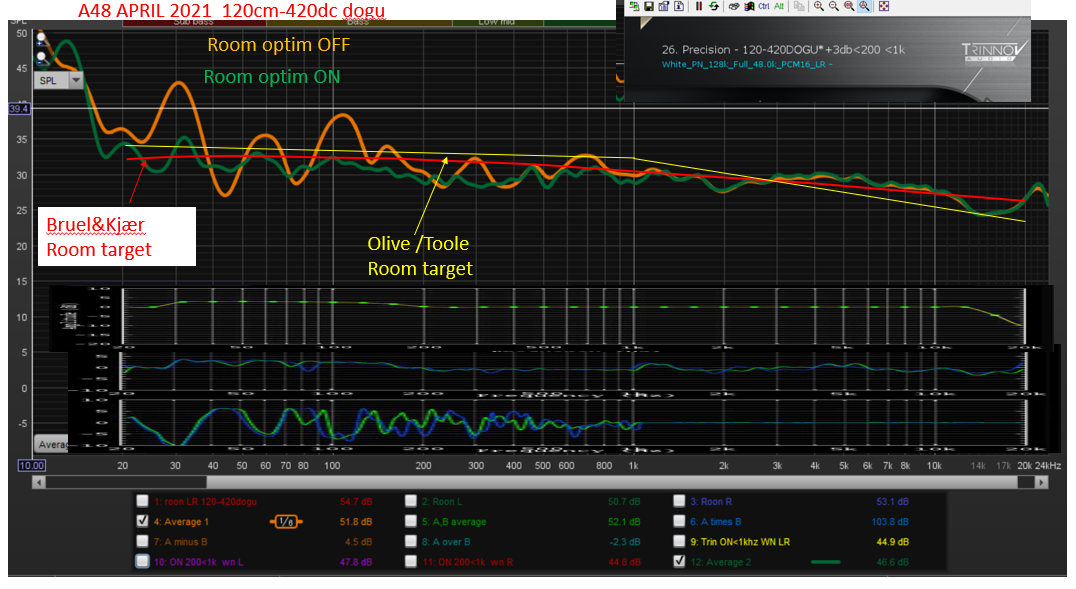The height and width of the screenshot is (589, 1076).
Task: Click the Sub bass frequency band tab
Action: click(x=194, y=23)
